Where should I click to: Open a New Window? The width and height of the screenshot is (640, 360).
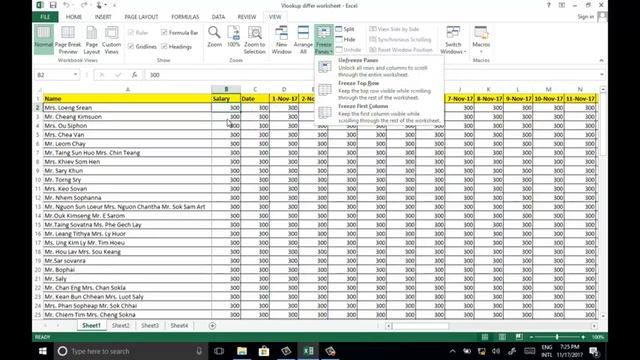281,39
